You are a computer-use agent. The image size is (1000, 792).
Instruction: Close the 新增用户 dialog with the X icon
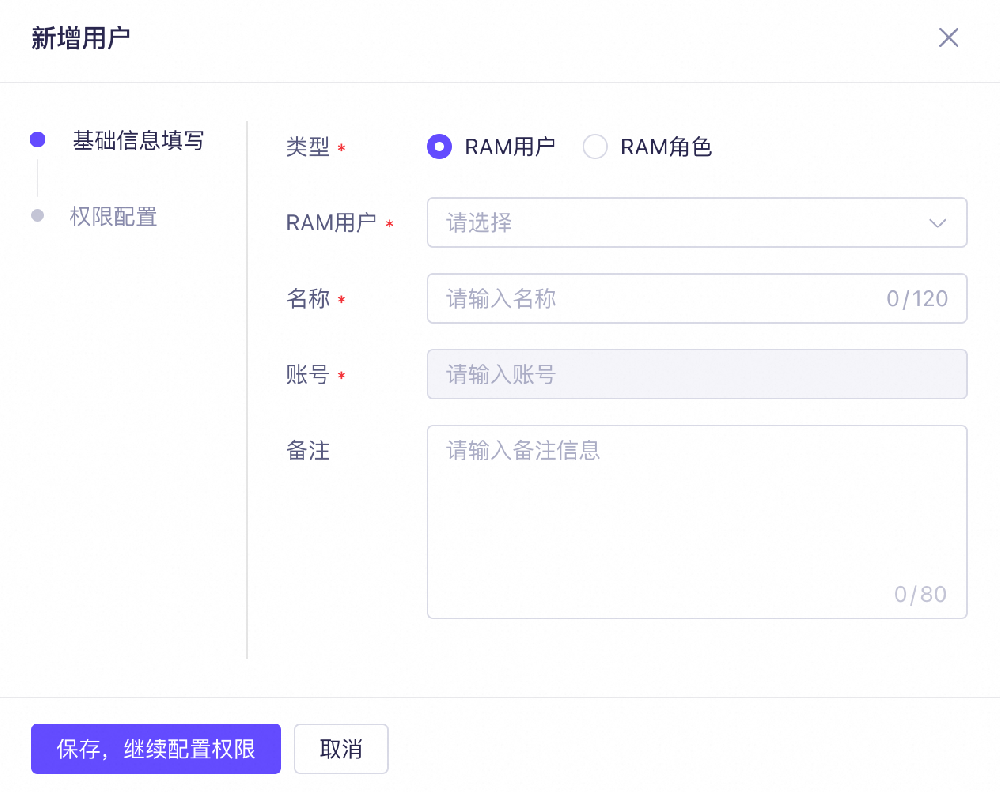point(948,38)
